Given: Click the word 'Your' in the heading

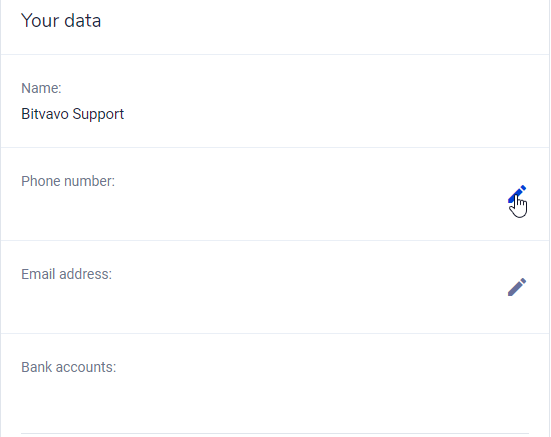Looking at the screenshot, I should coord(40,20).
